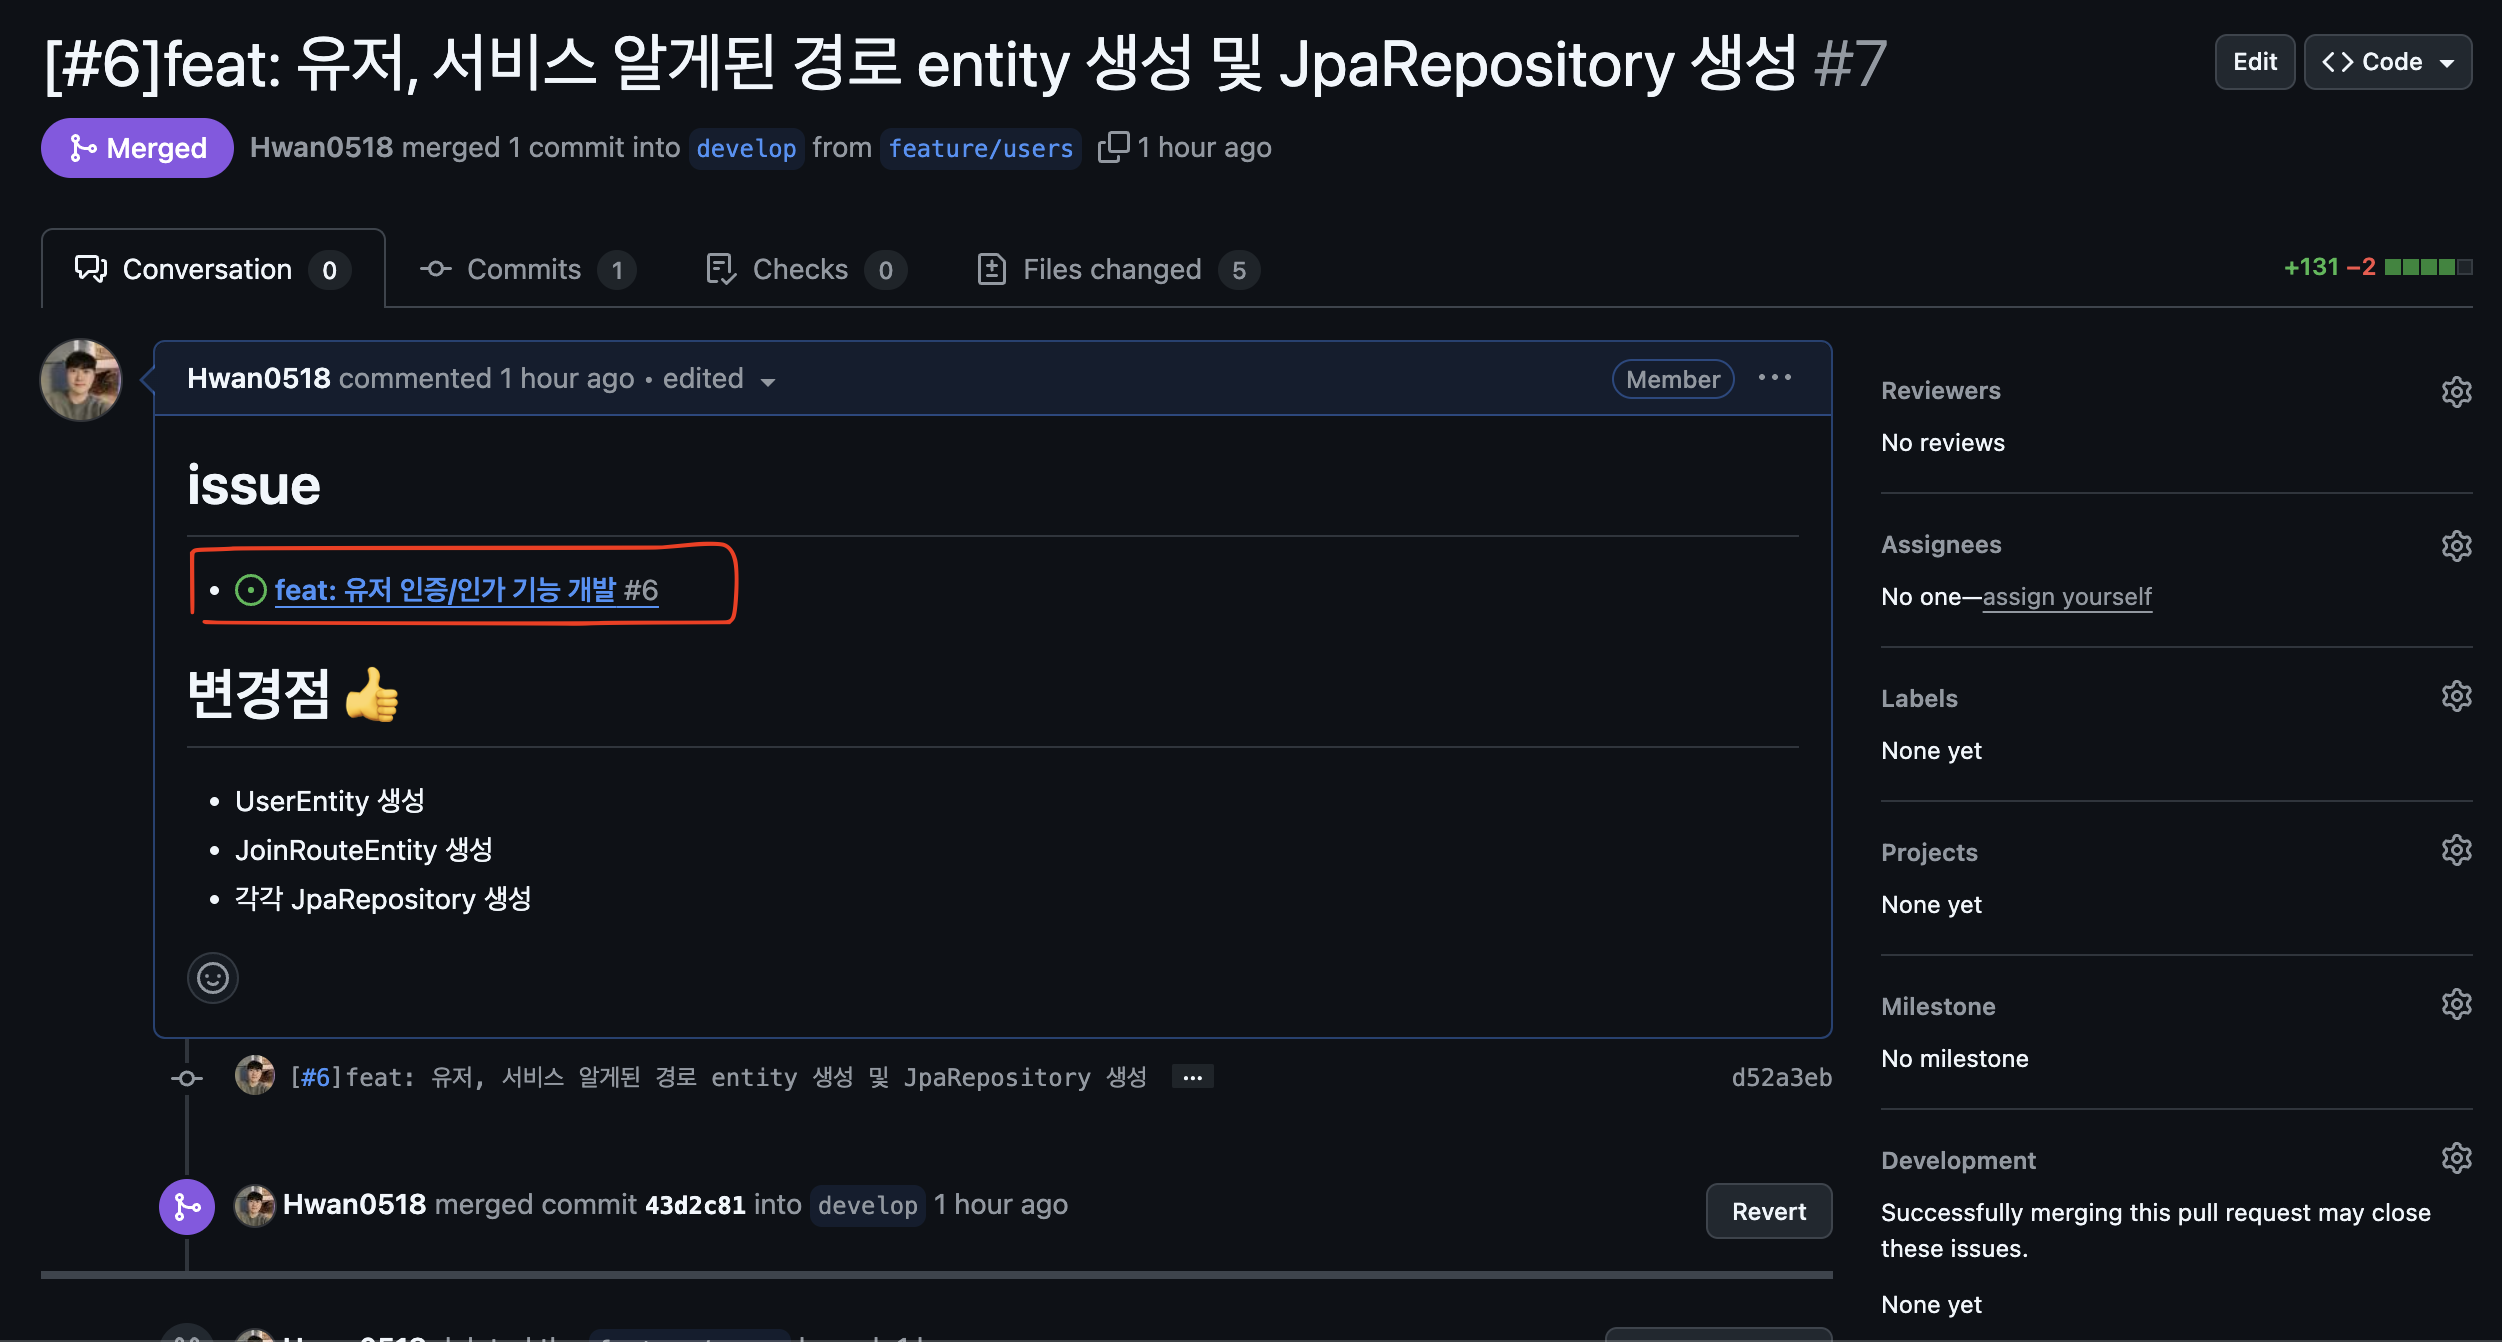Image resolution: width=2502 pixels, height=1342 pixels.
Task: Open Labels settings gear
Action: (2456, 696)
